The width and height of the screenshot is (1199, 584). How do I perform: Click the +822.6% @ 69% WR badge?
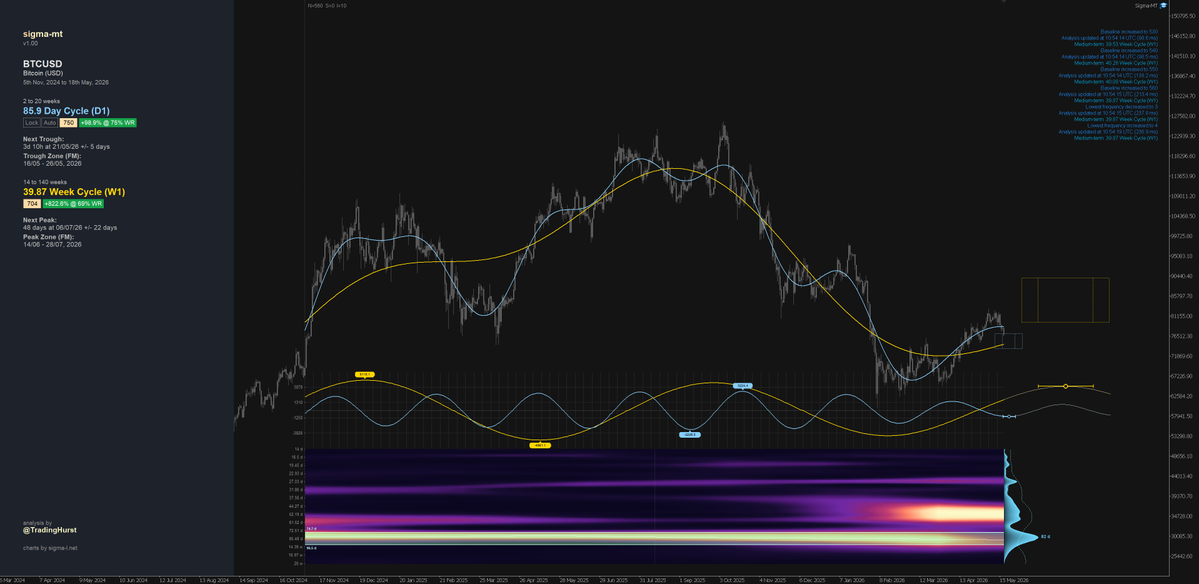73,204
